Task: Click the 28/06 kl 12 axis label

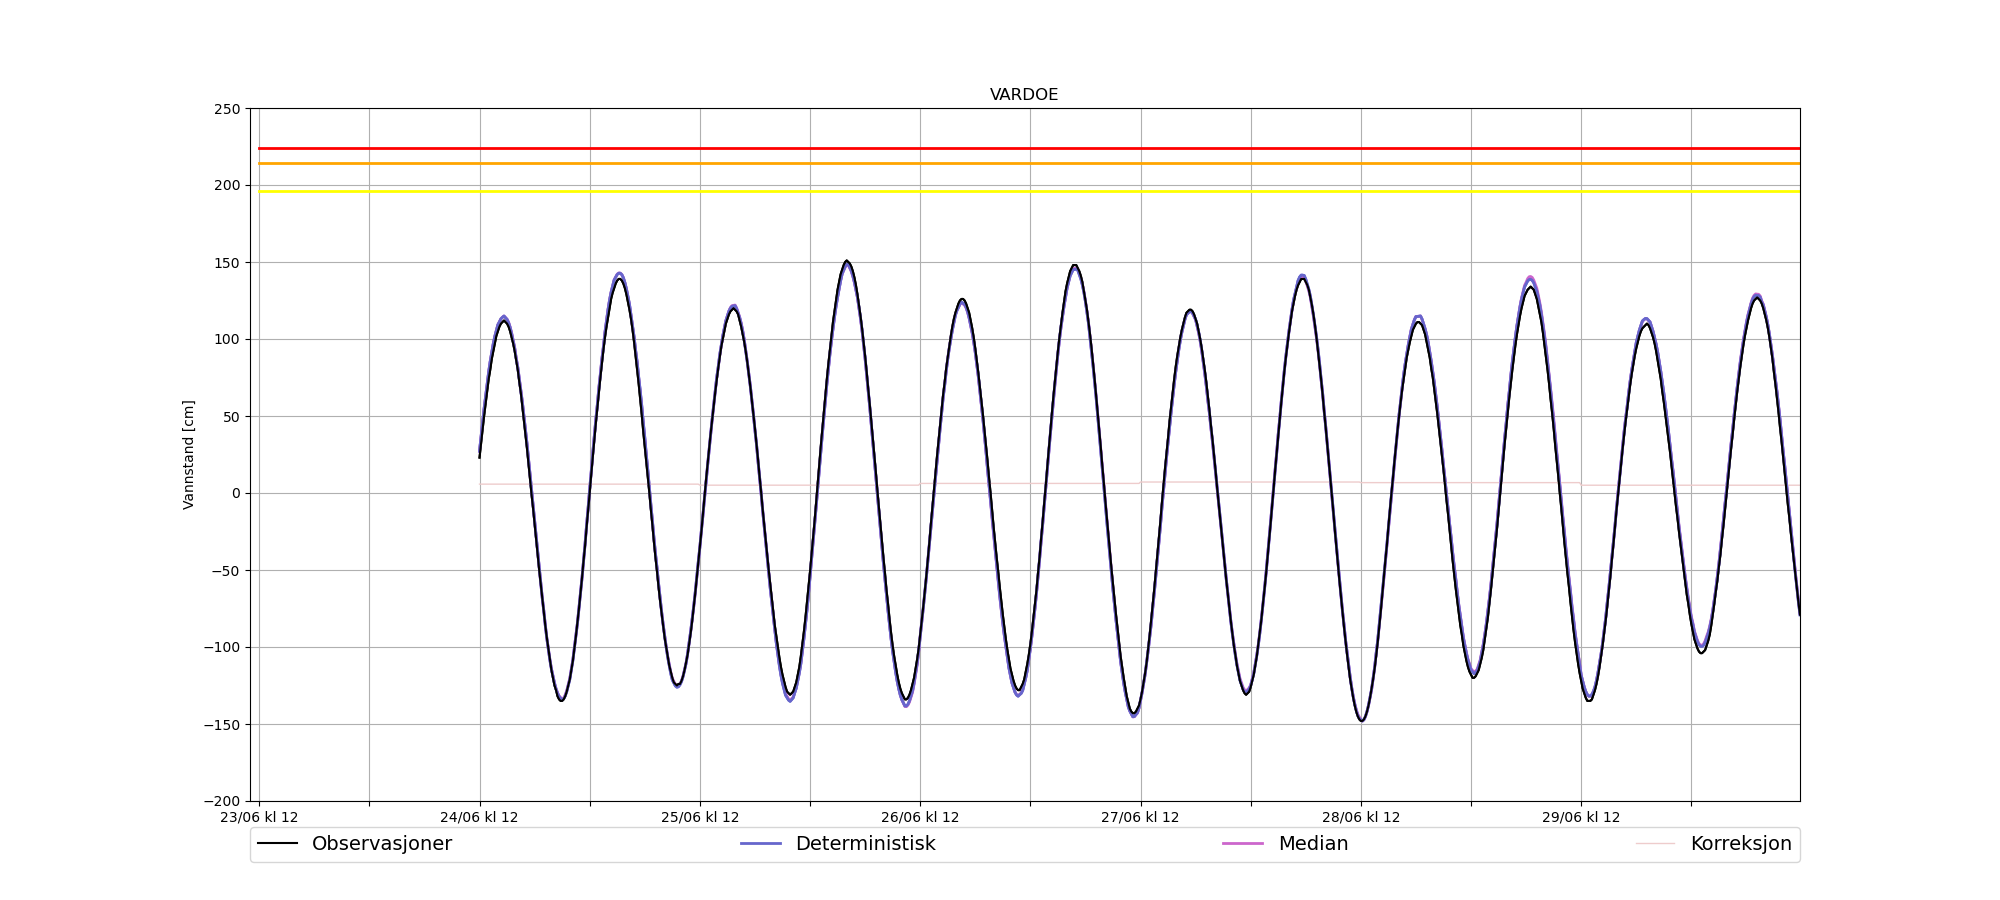Action: click(1361, 817)
